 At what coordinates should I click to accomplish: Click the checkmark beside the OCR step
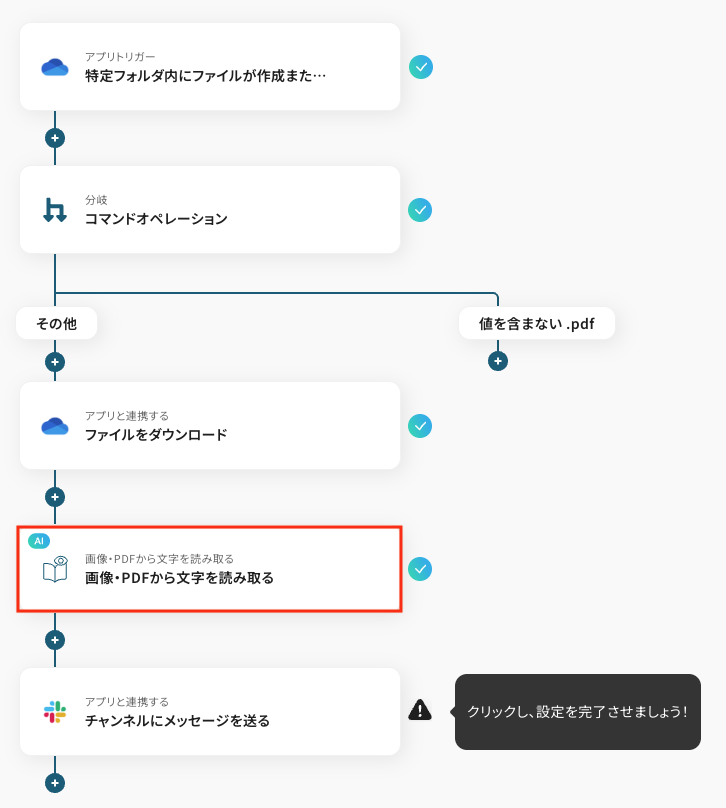point(420,569)
